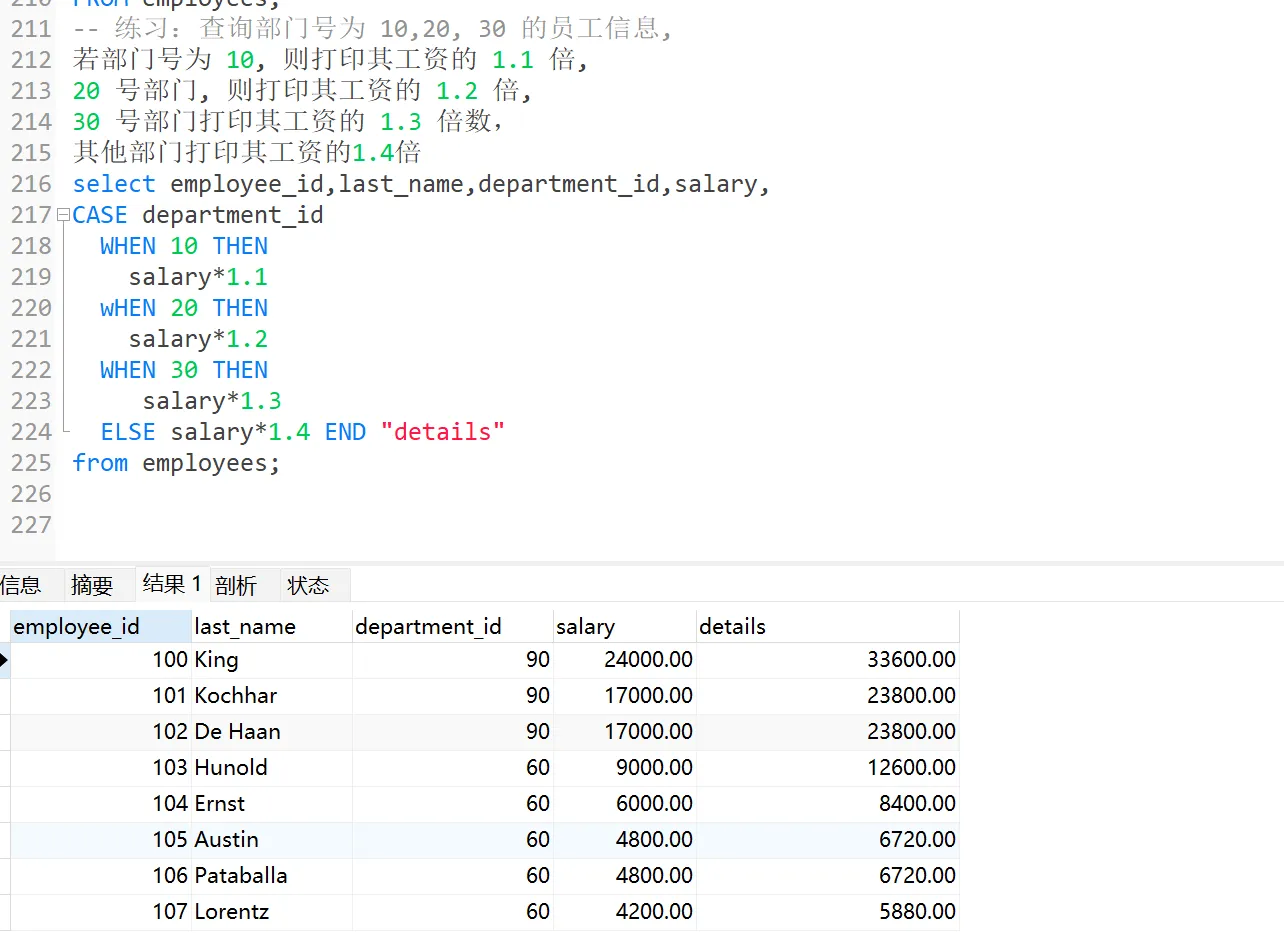Select details cell 12600.00

pos(828,768)
